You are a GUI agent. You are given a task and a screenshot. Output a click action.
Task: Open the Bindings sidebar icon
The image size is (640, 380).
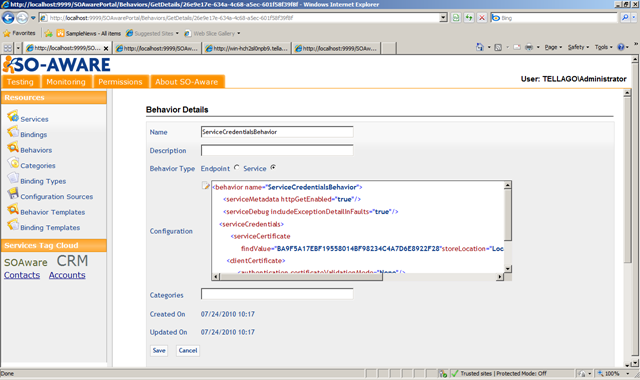[13, 132]
